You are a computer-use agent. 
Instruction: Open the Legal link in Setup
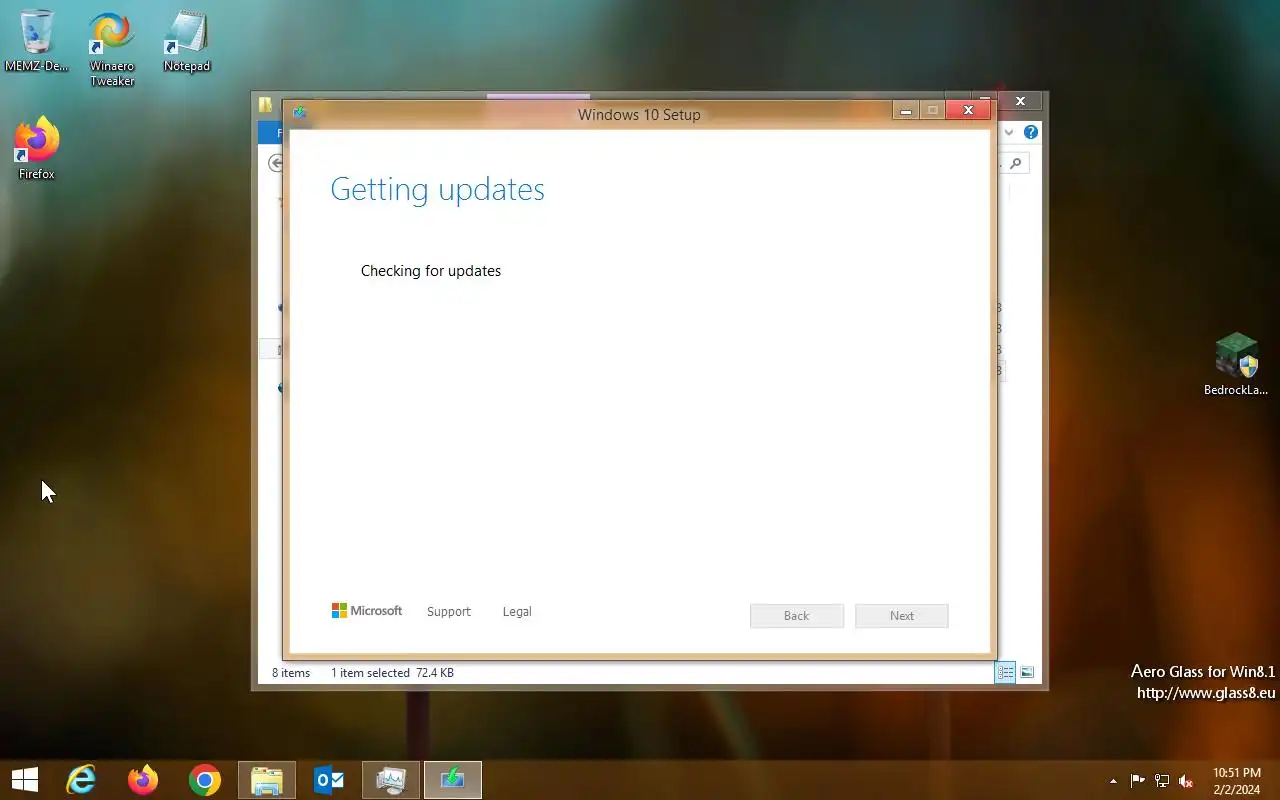tap(517, 611)
